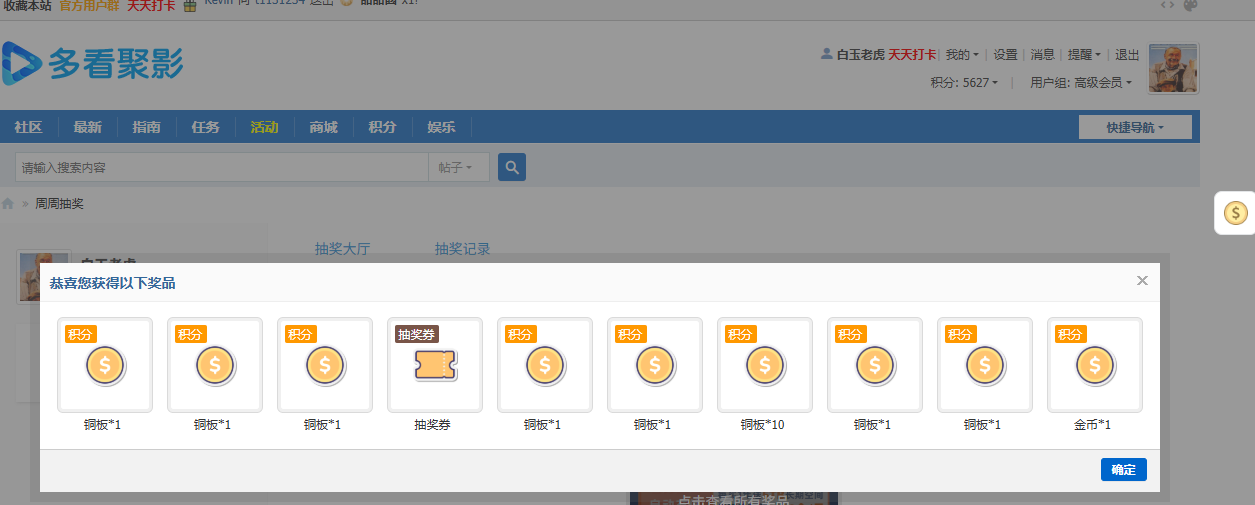Click the 多看聚影 site logo

pos(92,64)
